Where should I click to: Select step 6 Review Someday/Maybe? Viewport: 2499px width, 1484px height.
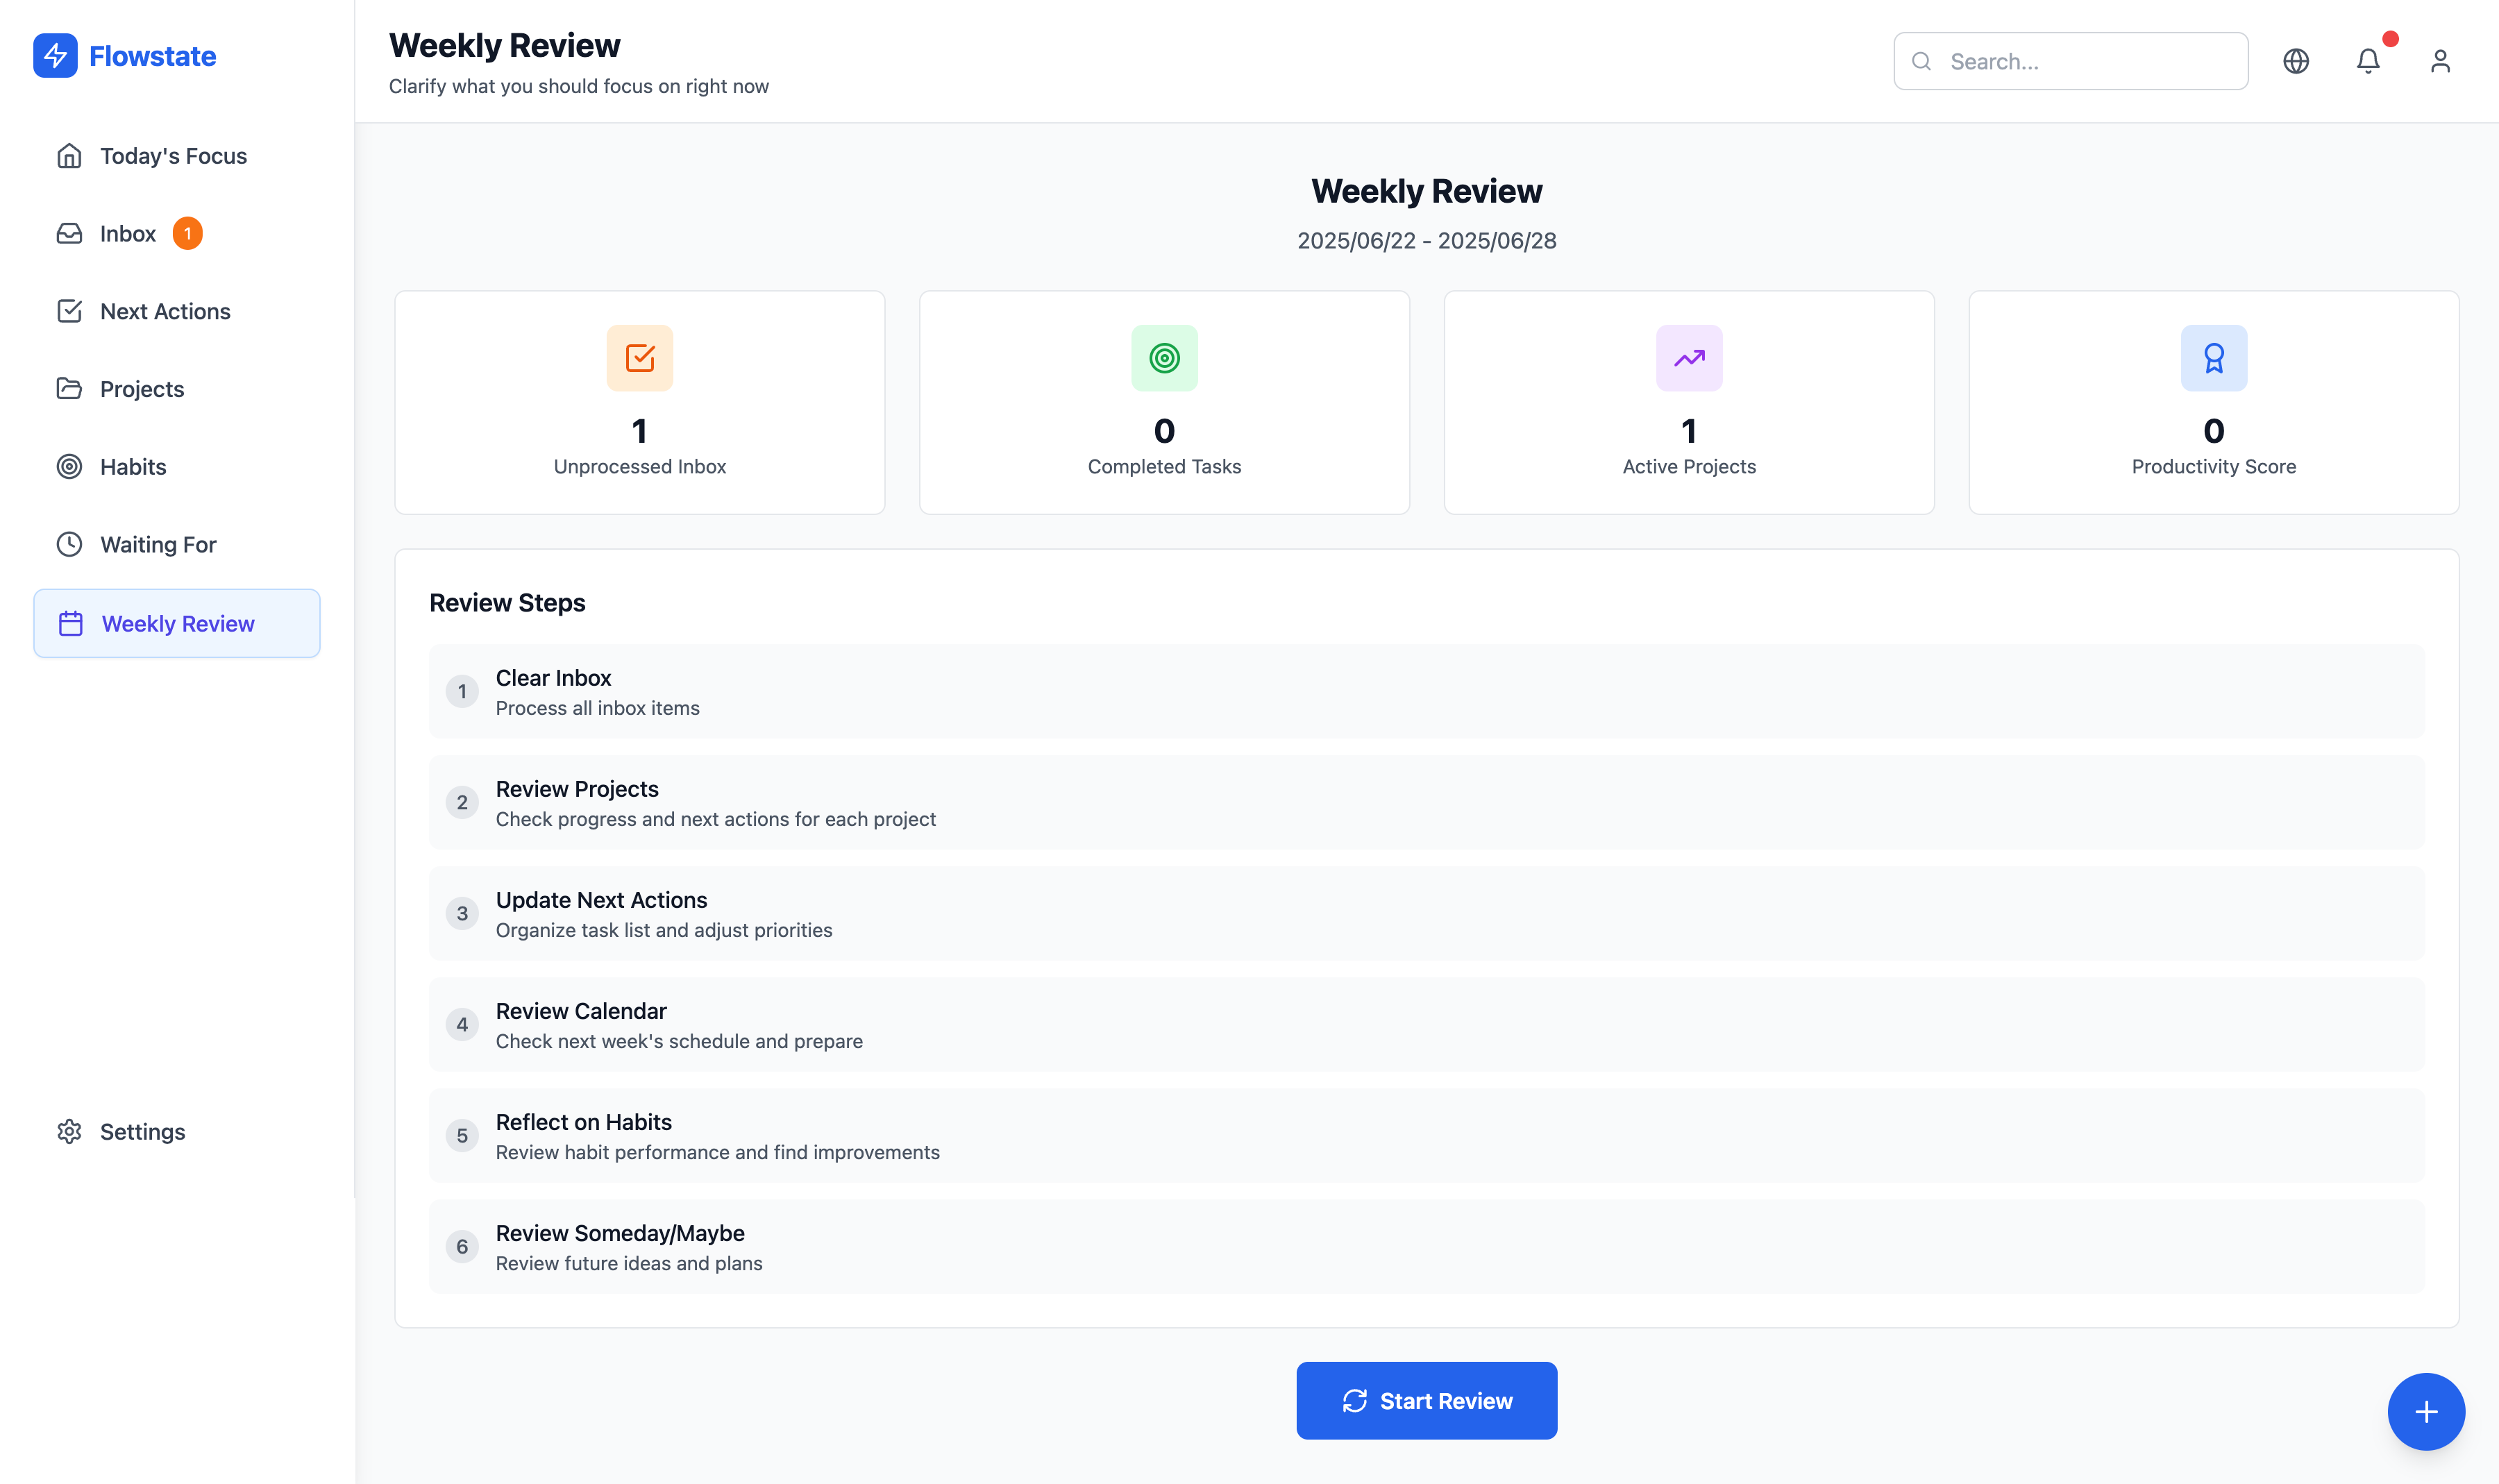tap(1426, 1246)
